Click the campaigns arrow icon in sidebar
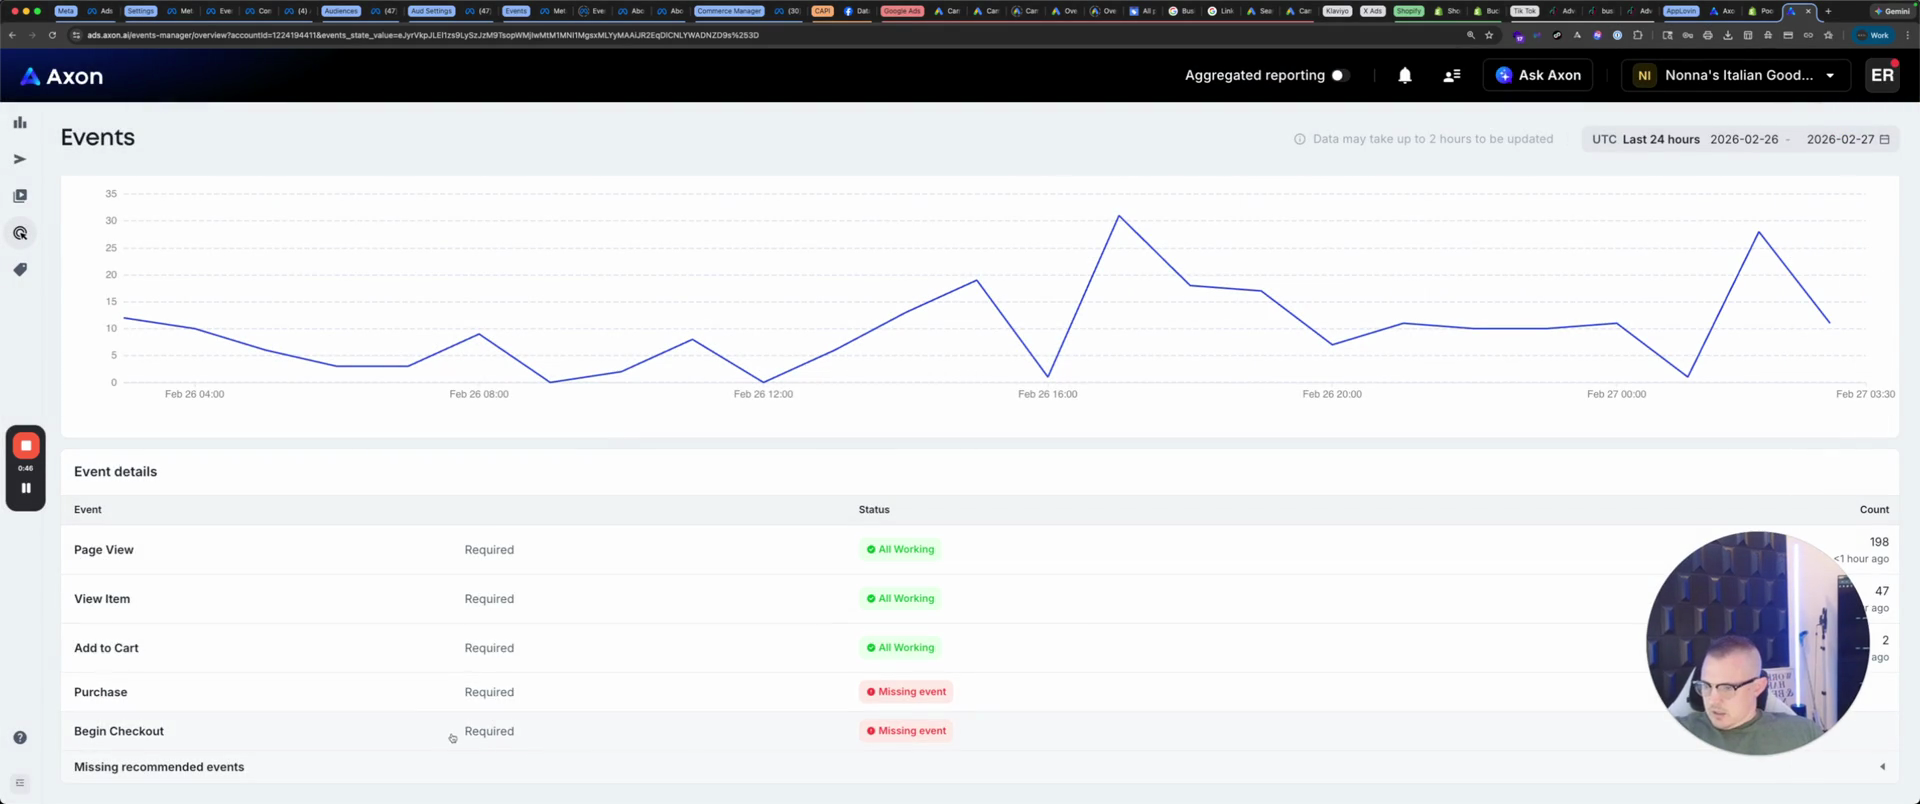 pyautogui.click(x=20, y=159)
